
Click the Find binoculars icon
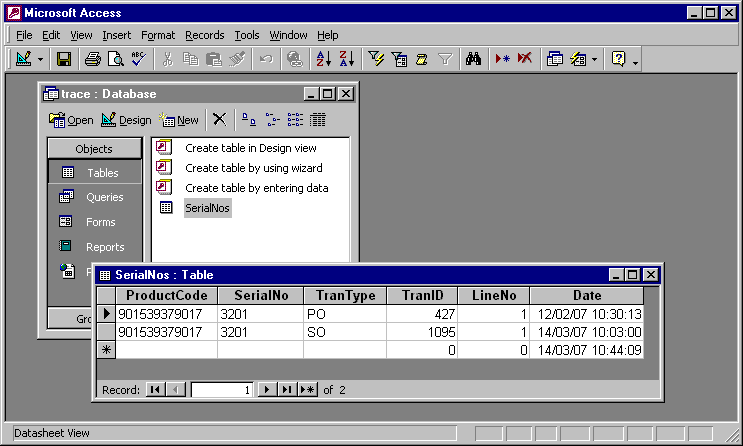click(x=473, y=59)
